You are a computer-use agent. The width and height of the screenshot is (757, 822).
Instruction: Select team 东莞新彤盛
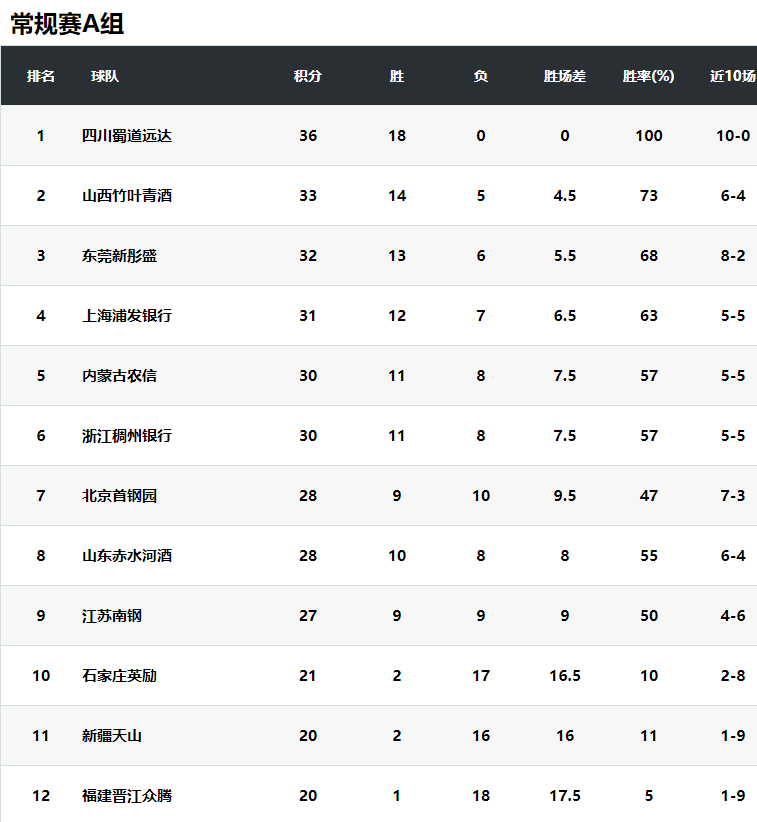click(120, 256)
